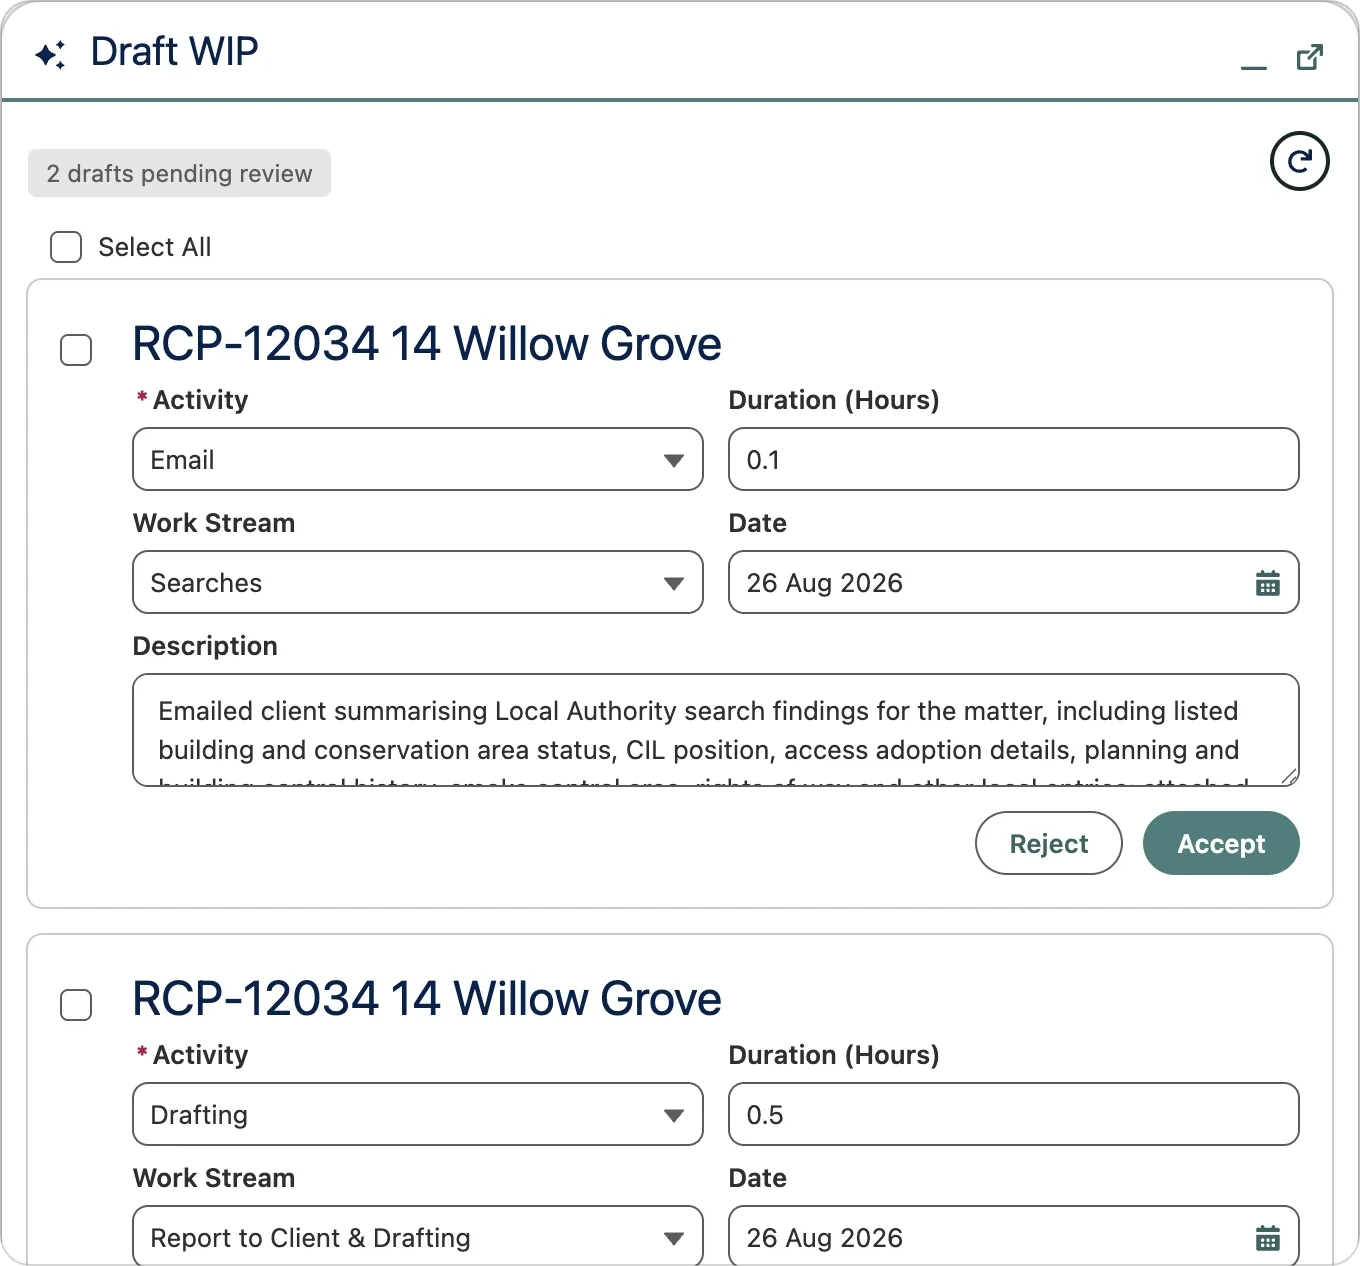
Task: Select the Drafting draft card checkbox
Action: pos(76,1005)
